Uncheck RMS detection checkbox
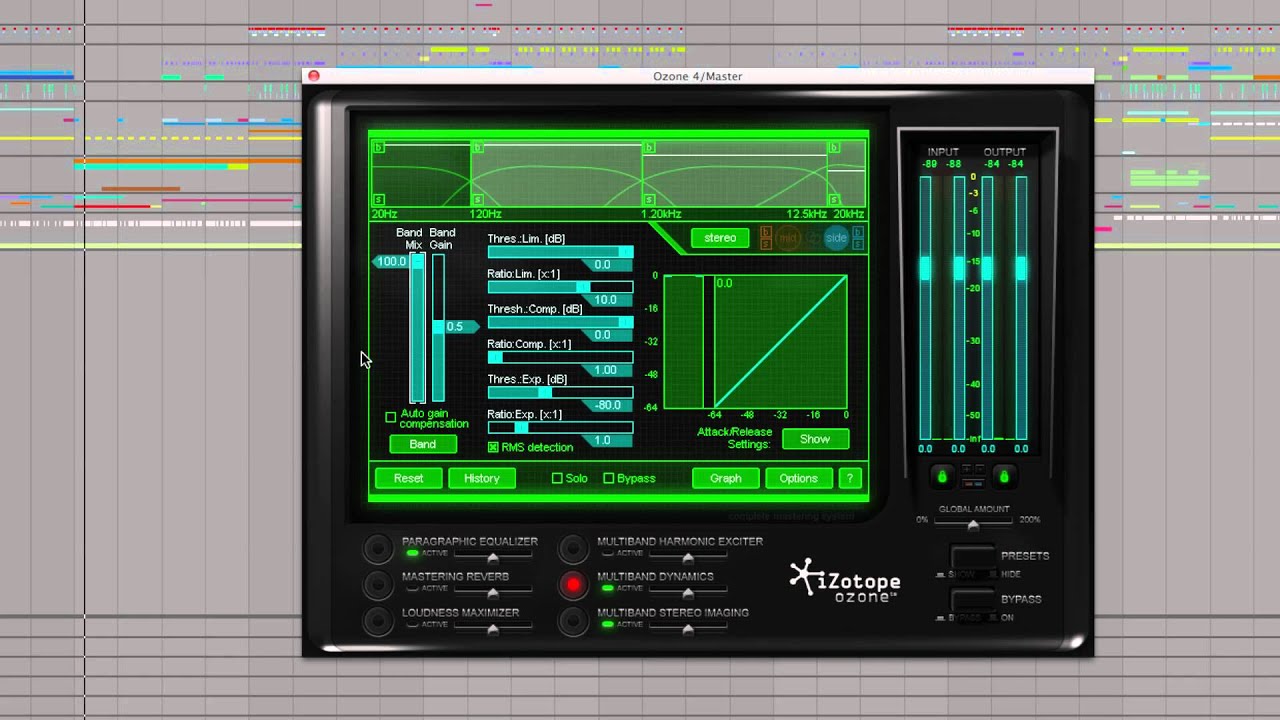 [493, 447]
